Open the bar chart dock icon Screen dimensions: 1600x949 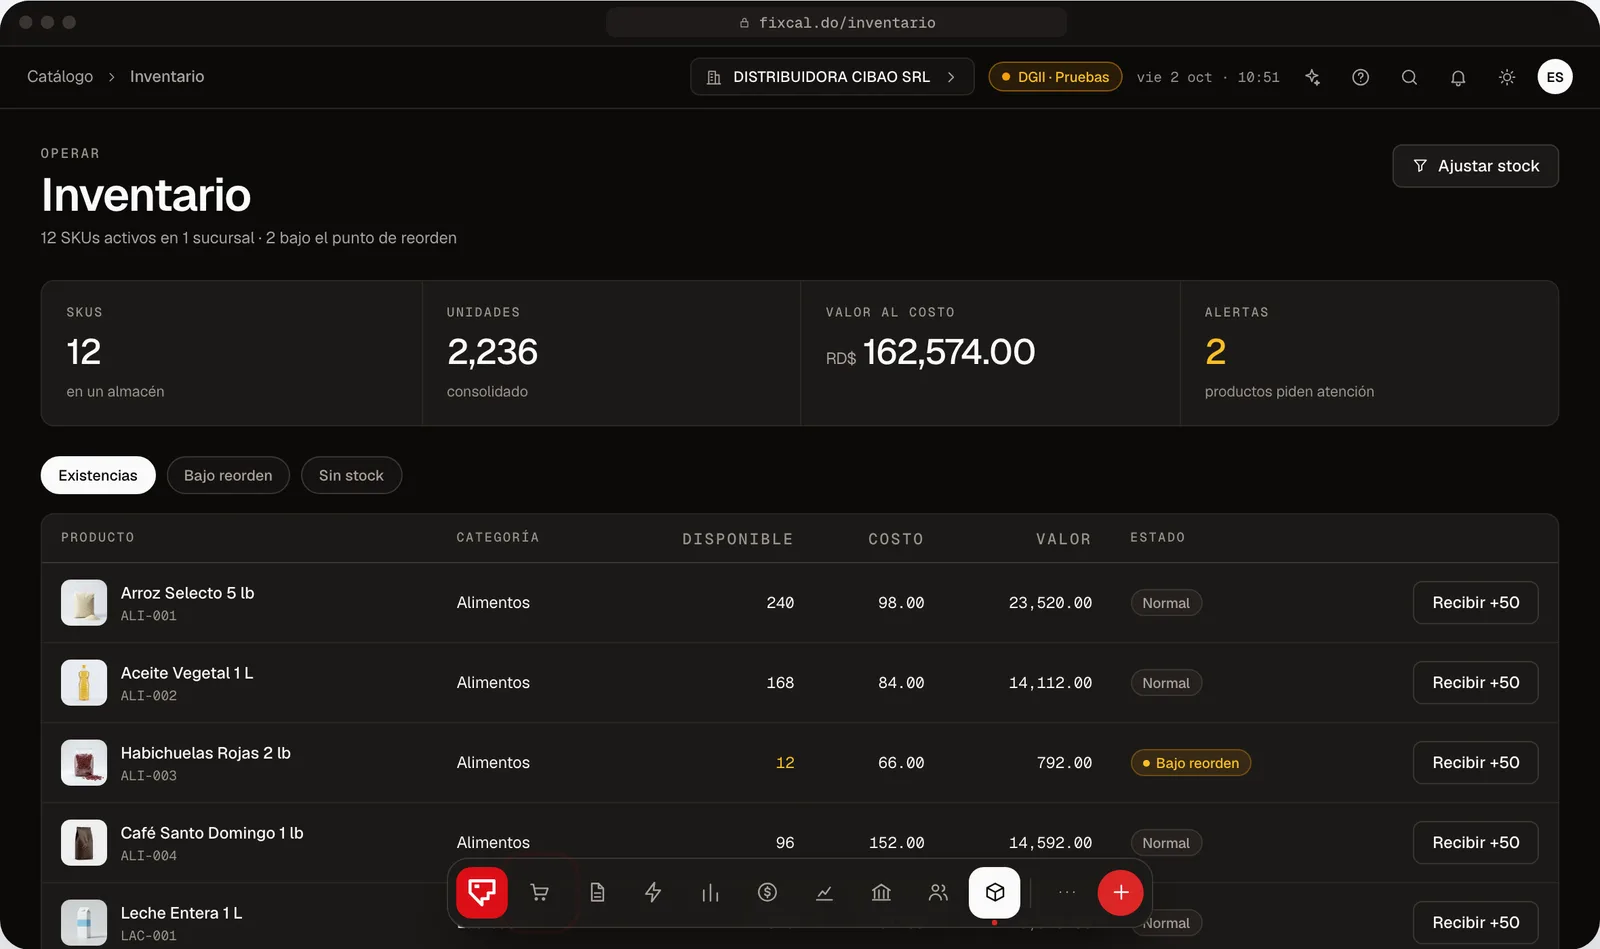pyautogui.click(x=710, y=892)
